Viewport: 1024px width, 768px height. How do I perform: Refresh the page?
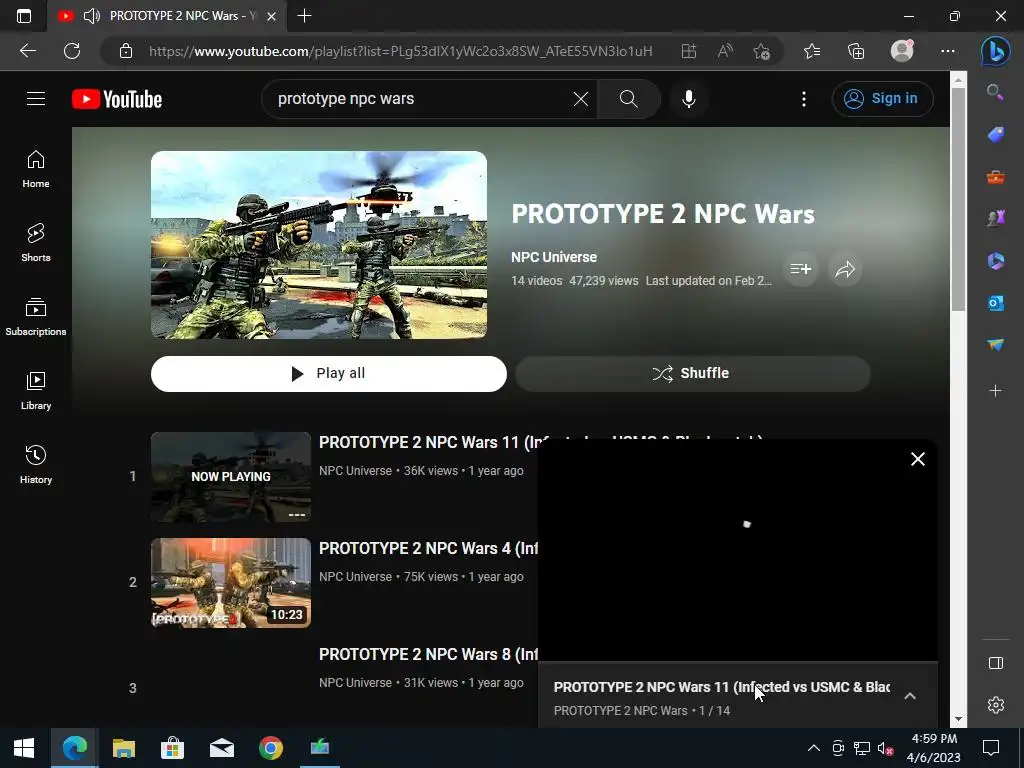click(72, 51)
